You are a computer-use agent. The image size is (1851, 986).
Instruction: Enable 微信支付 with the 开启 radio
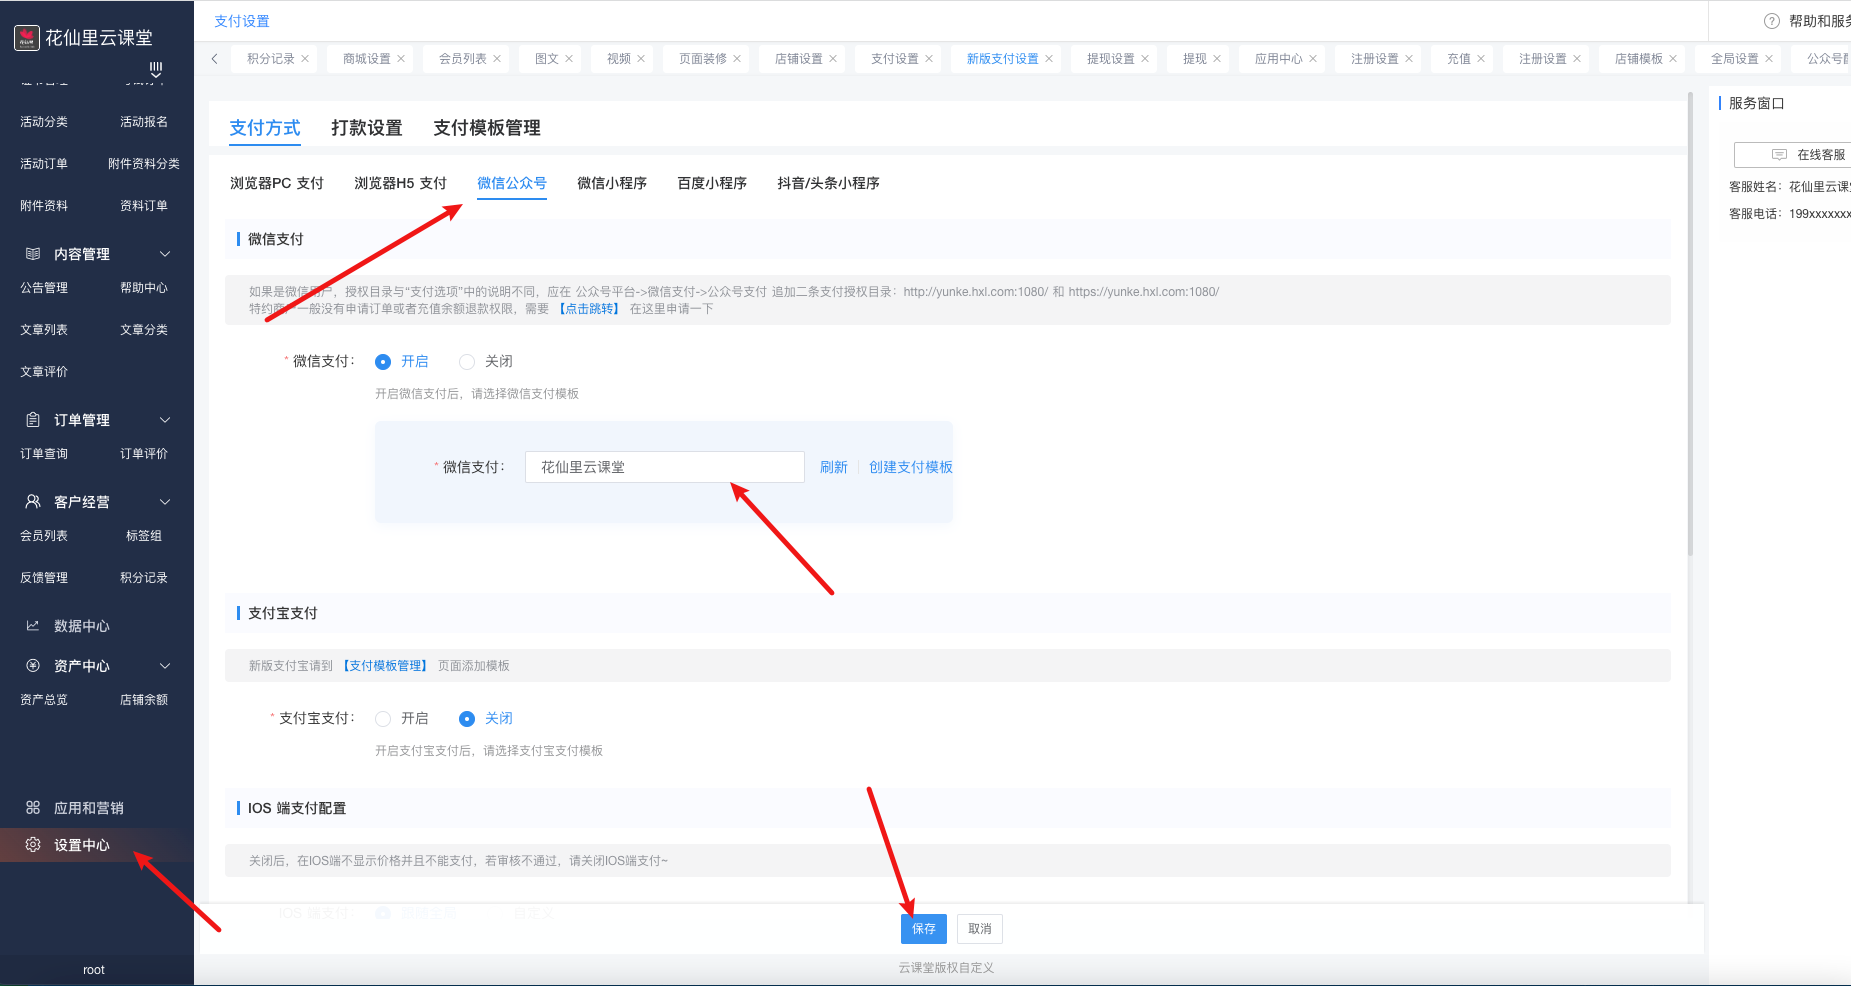coord(383,362)
